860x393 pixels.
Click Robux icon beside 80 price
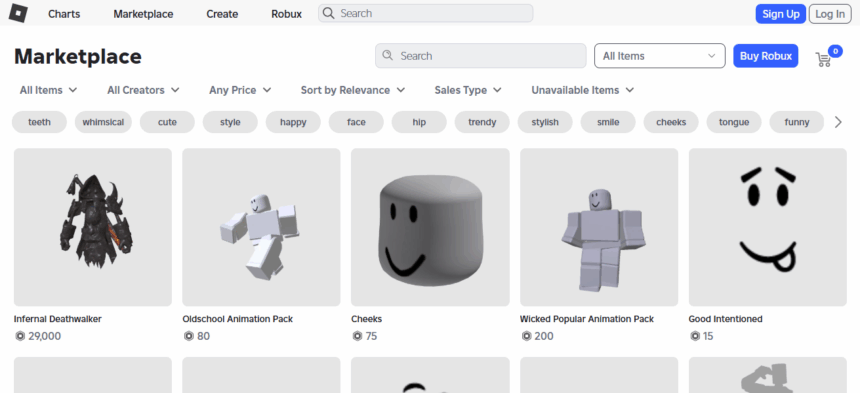[189, 336]
